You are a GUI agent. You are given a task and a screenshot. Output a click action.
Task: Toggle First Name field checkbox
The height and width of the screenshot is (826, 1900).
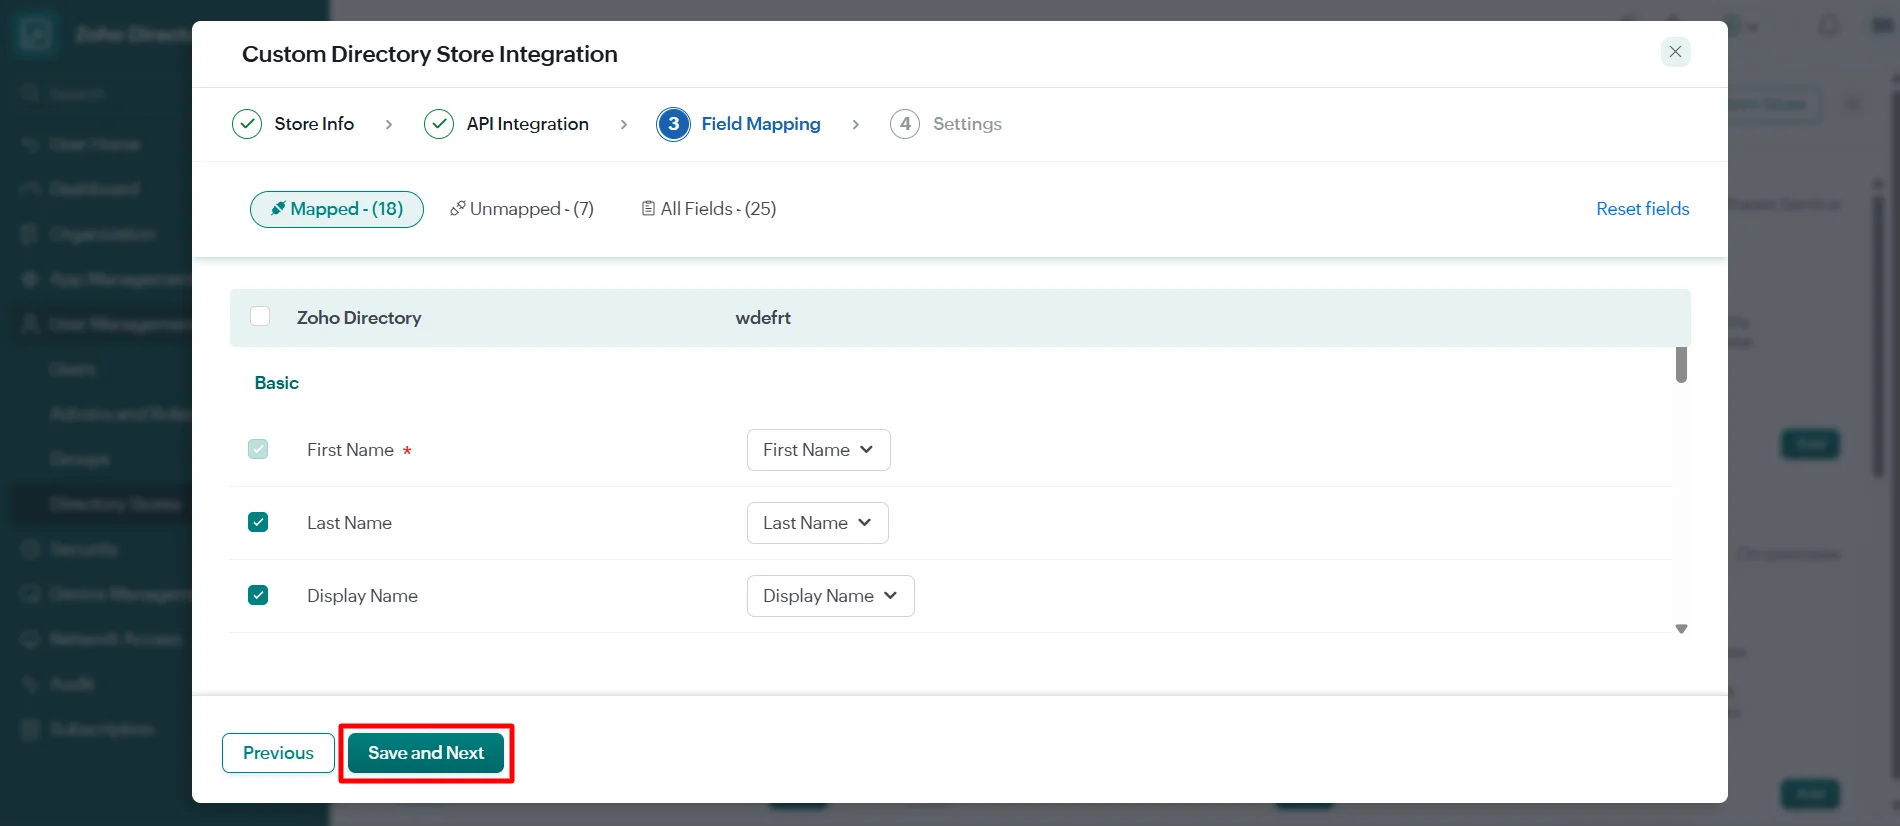click(258, 449)
